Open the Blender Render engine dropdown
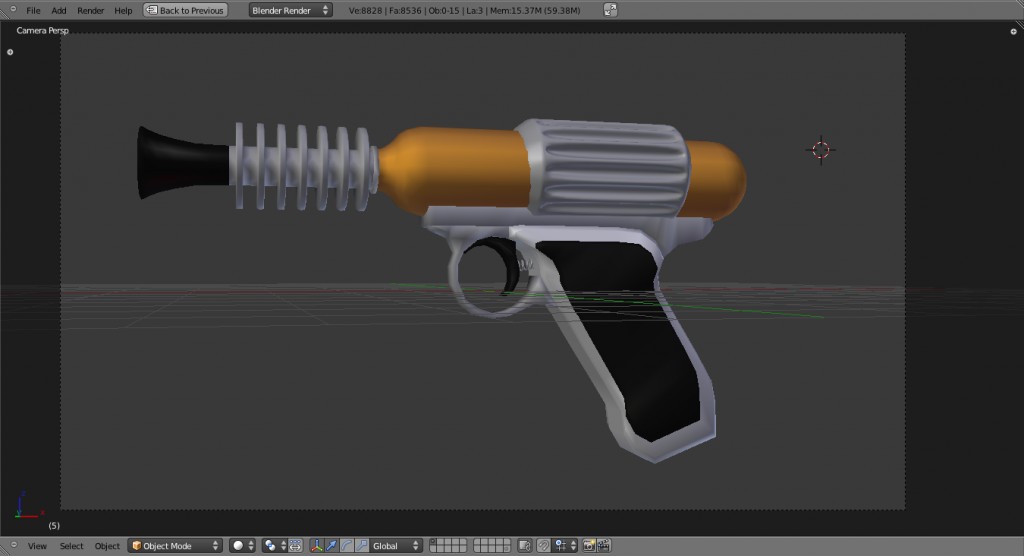This screenshot has width=1024, height=556. [x=290, y=10]
